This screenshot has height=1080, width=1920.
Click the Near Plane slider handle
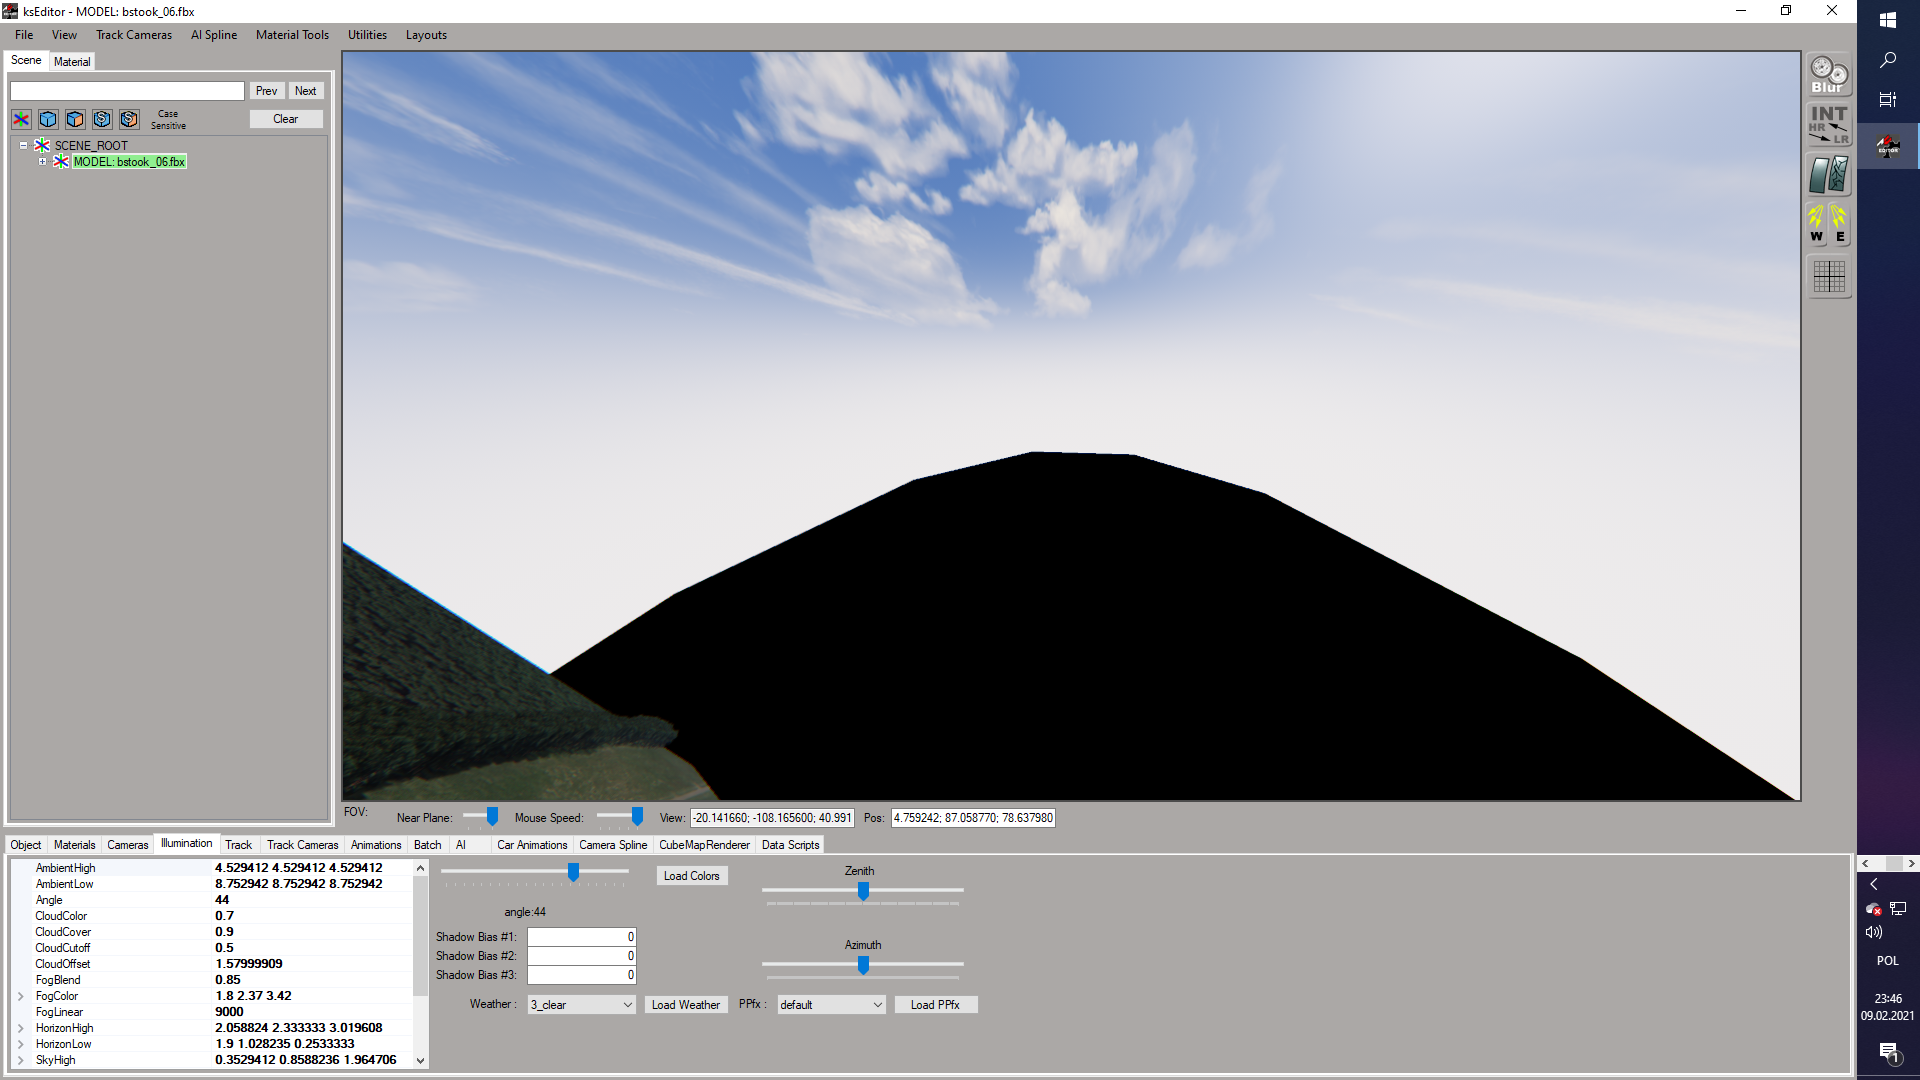492,817
